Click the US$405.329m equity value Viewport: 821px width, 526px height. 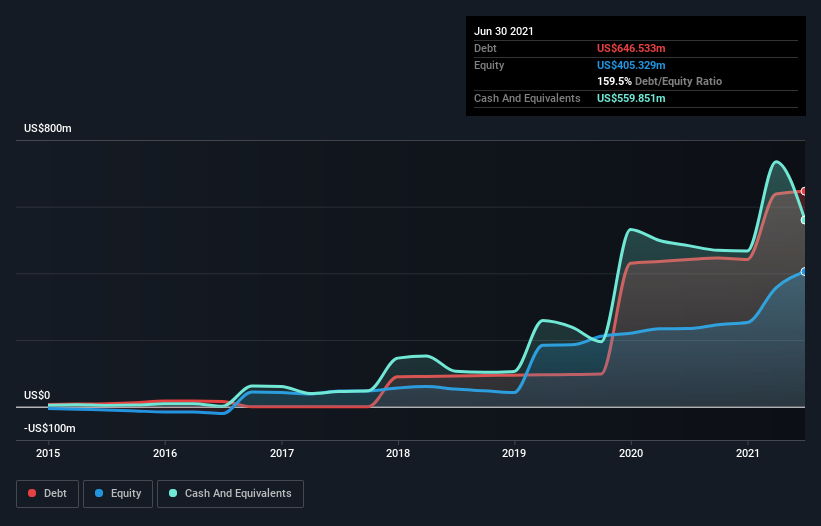coord(631,65)
